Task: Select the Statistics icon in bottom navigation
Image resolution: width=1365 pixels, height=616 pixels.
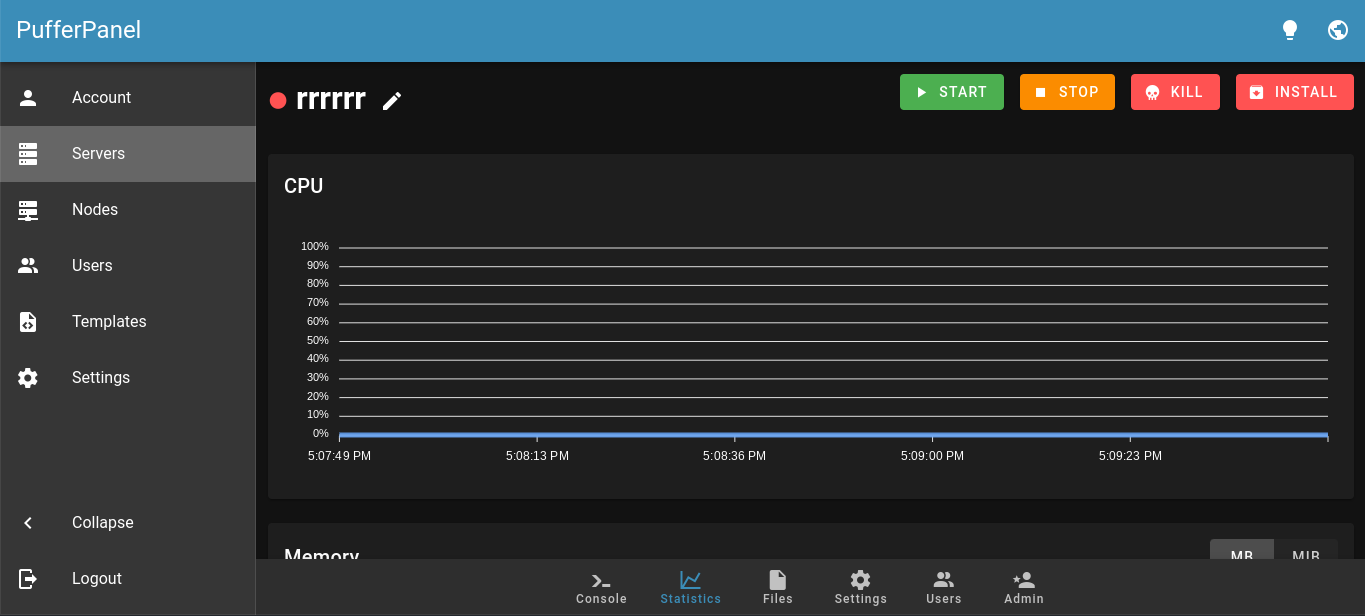Action: (x=690, y=588)
